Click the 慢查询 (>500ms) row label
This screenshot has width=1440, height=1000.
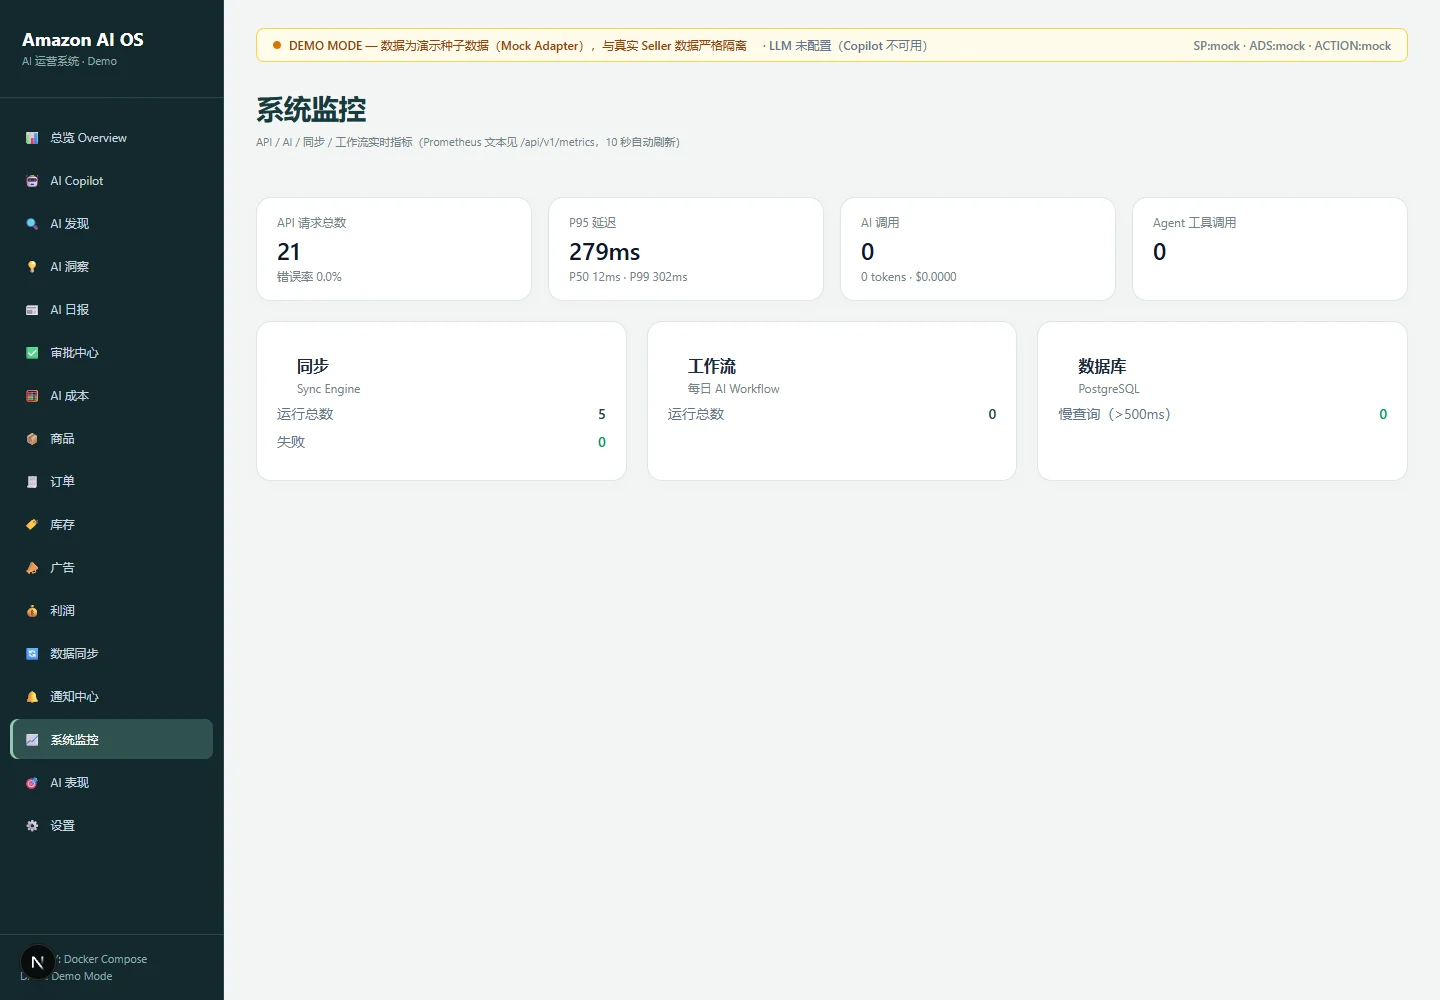click(x=1115, y=414)
